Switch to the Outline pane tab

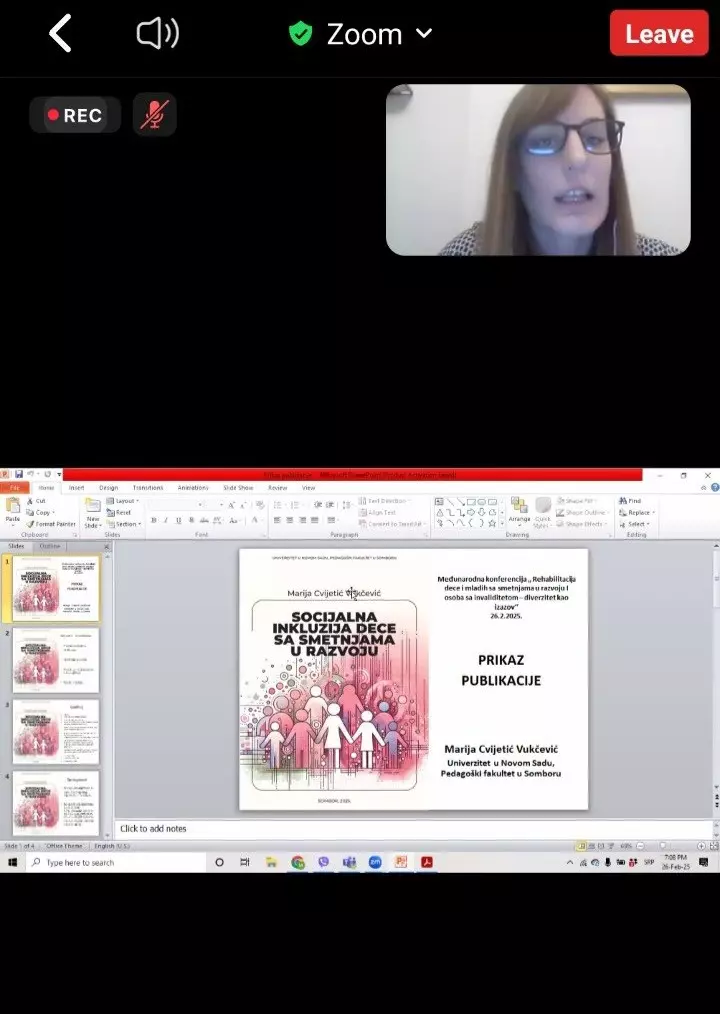pyautogui.click(x=50, y=546)
